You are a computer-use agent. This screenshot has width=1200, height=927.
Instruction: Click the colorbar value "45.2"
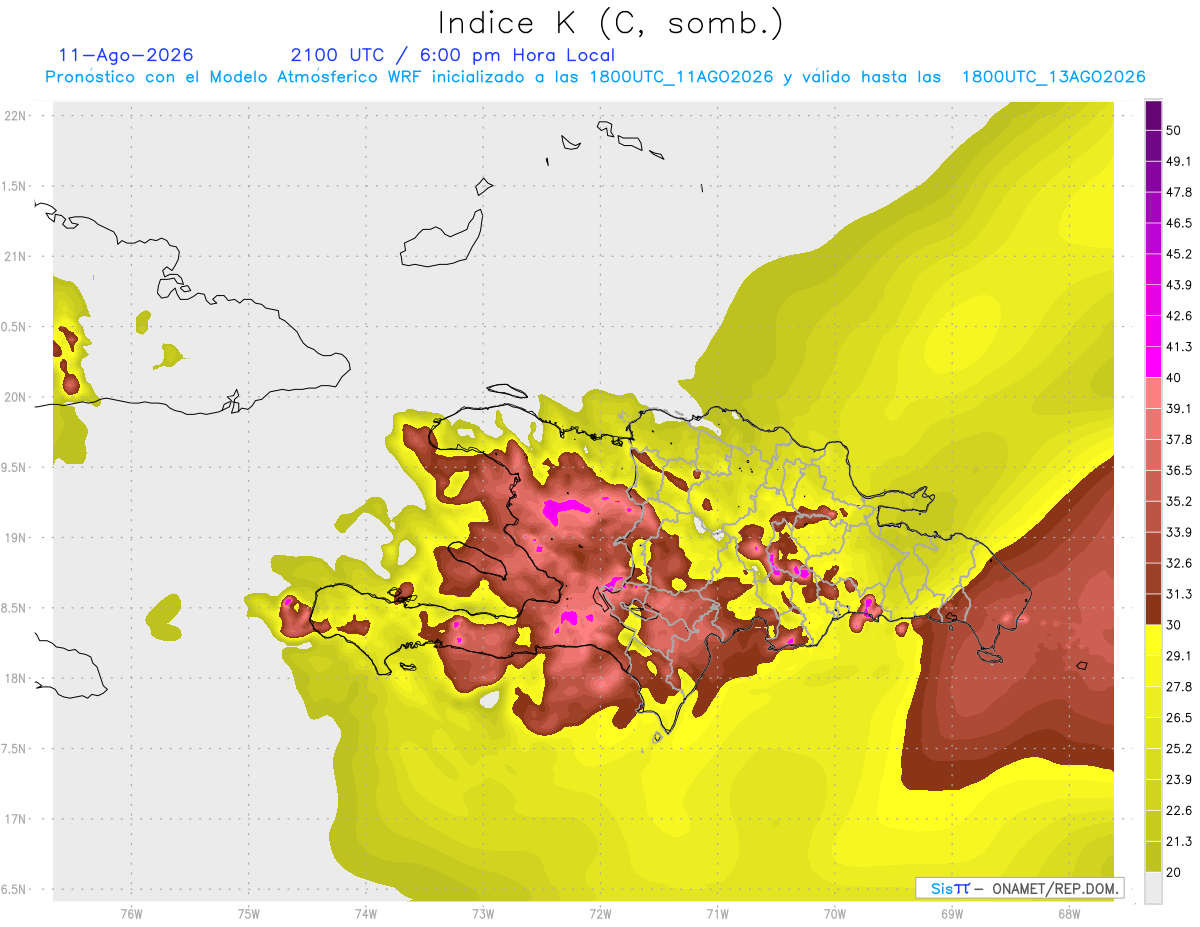(1178, 254)
